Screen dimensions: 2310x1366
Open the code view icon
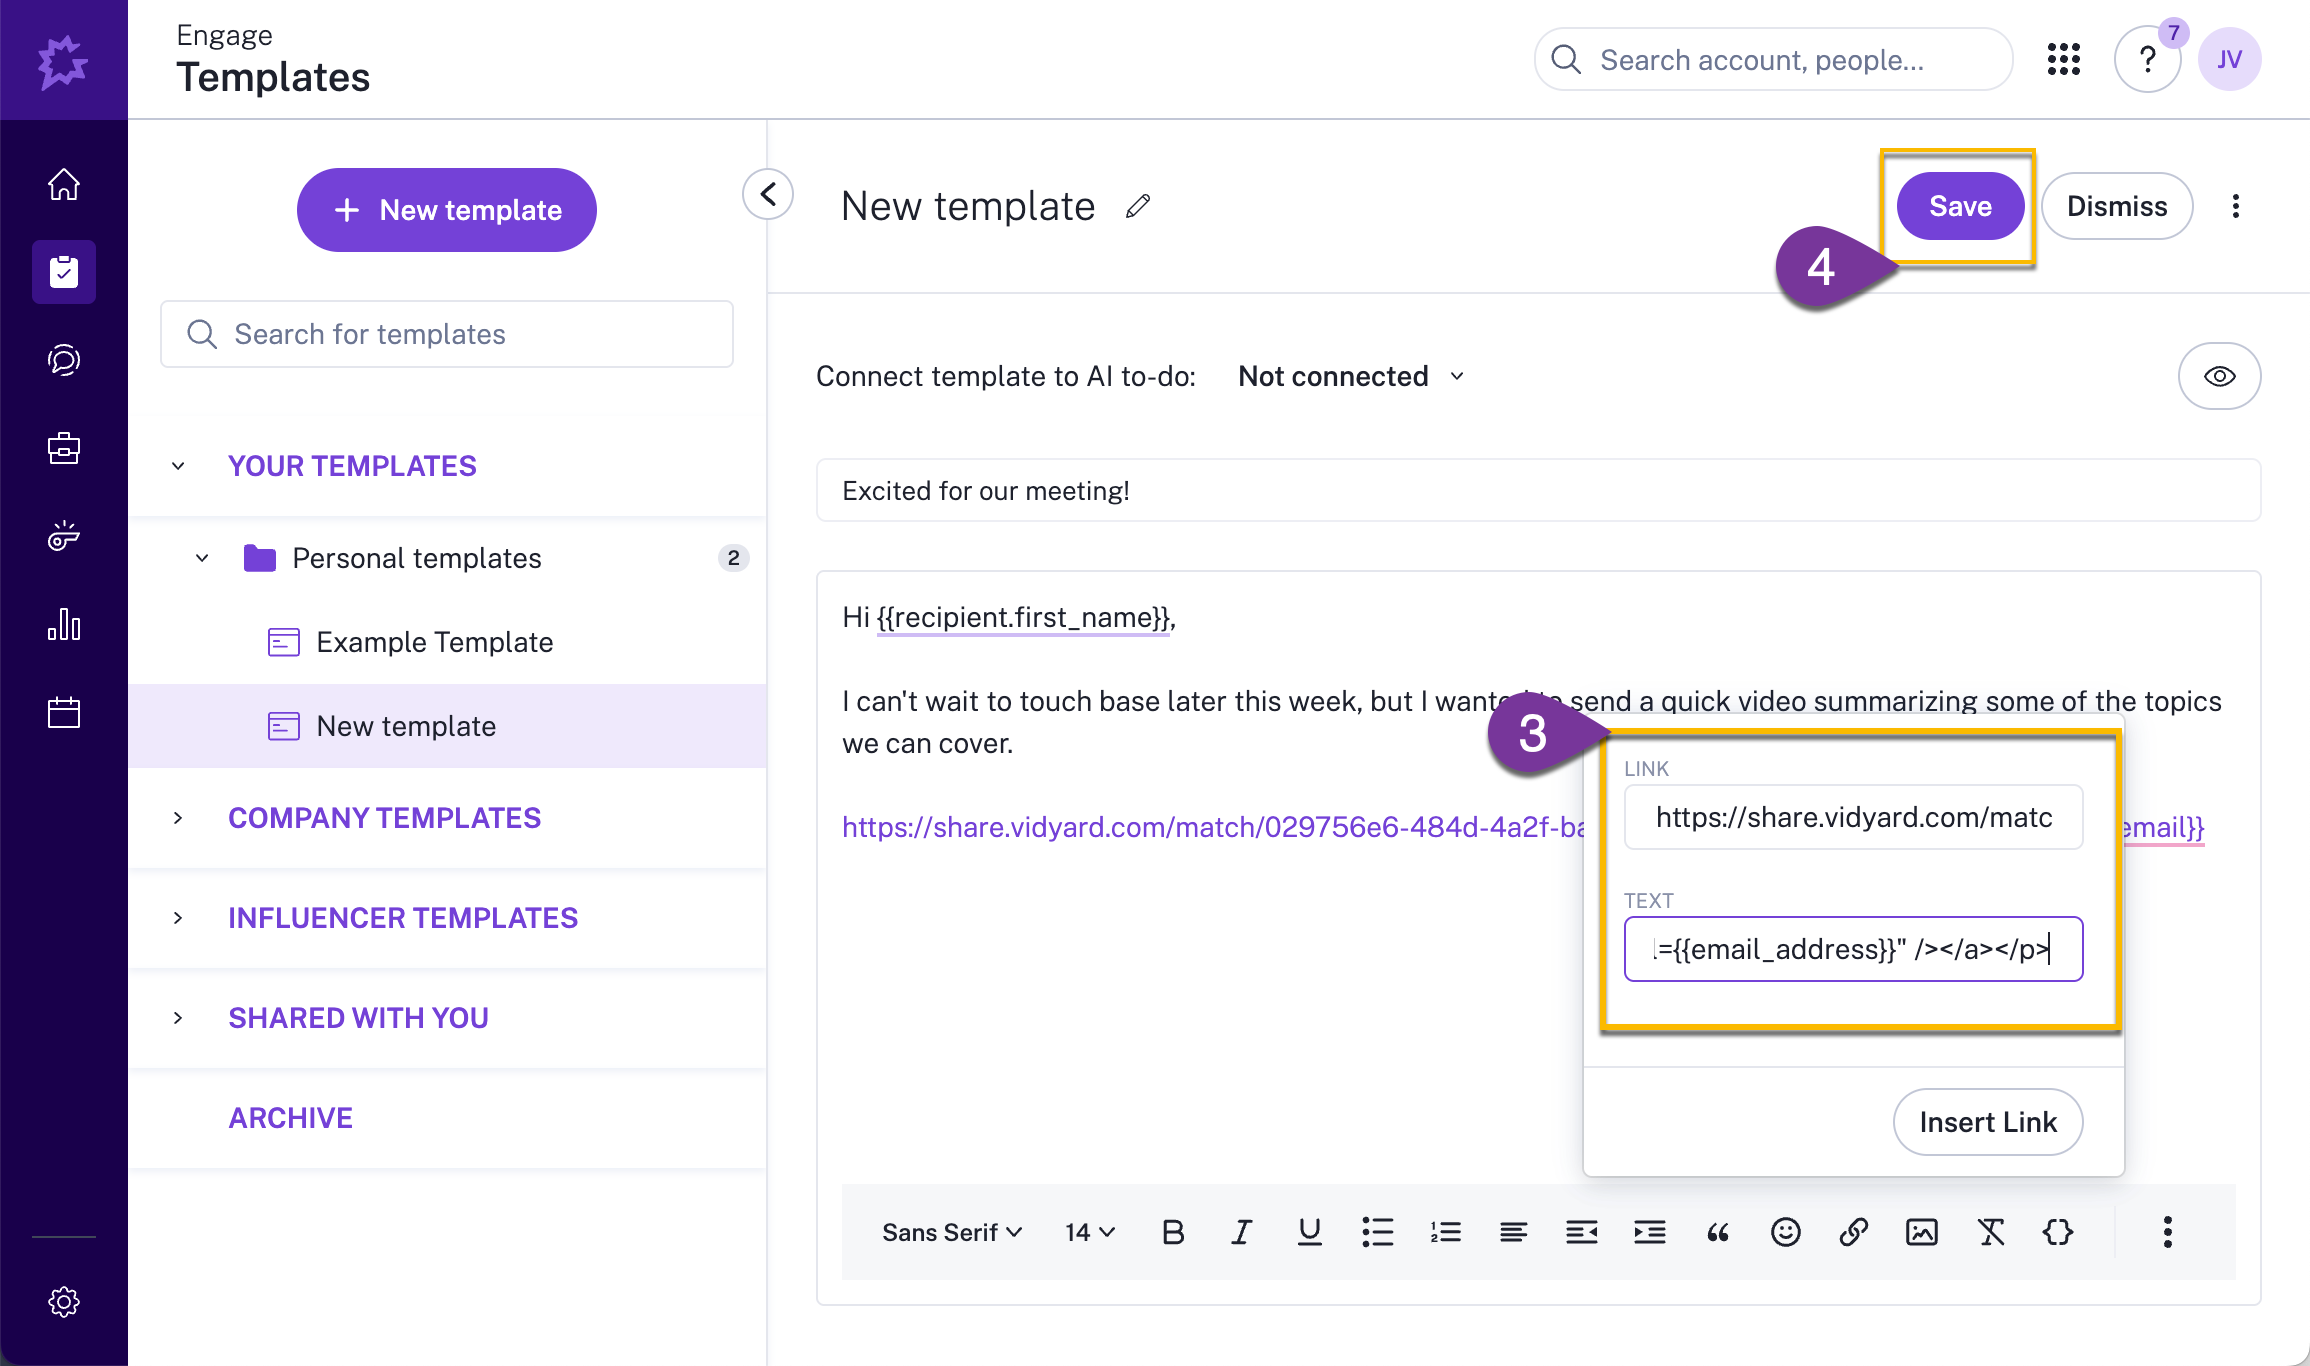(x=2058, y=1231)
